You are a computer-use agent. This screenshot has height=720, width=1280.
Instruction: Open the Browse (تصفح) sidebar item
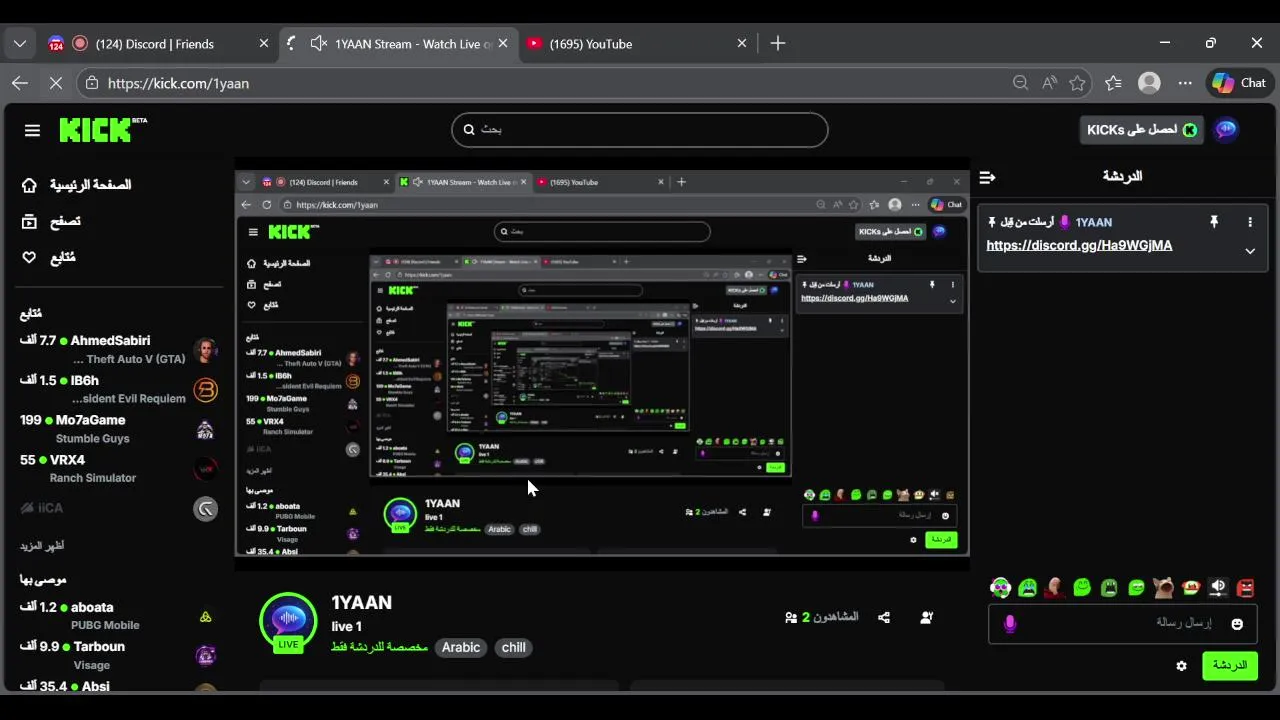point(52,221)
